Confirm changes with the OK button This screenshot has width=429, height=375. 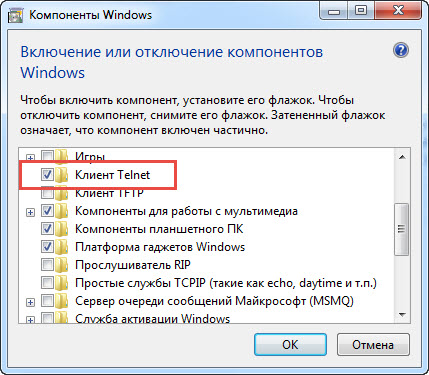point(290,344)
